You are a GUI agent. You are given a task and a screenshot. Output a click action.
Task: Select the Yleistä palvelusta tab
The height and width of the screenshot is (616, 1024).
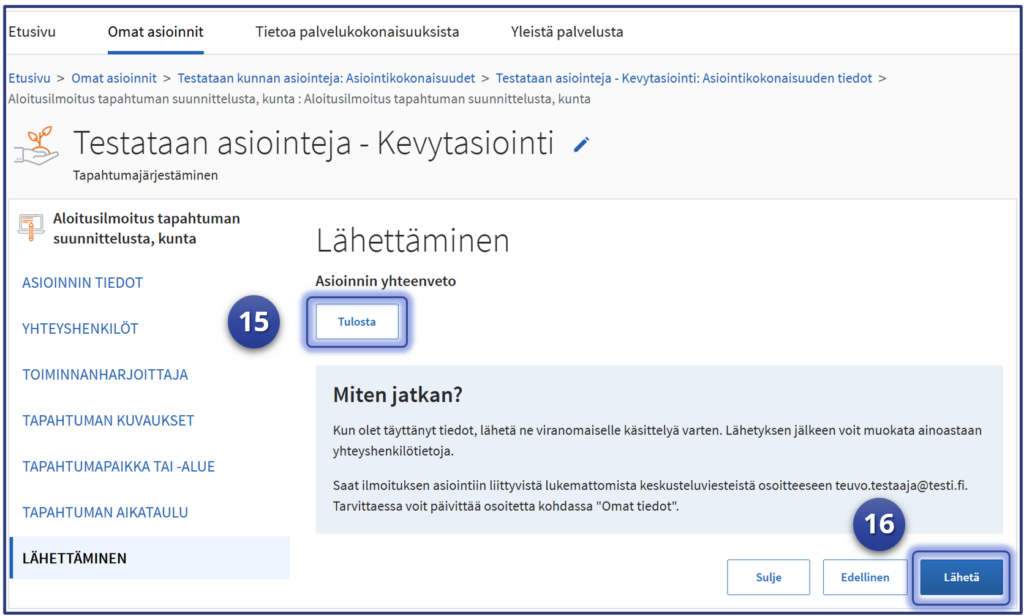click(566, 32)
